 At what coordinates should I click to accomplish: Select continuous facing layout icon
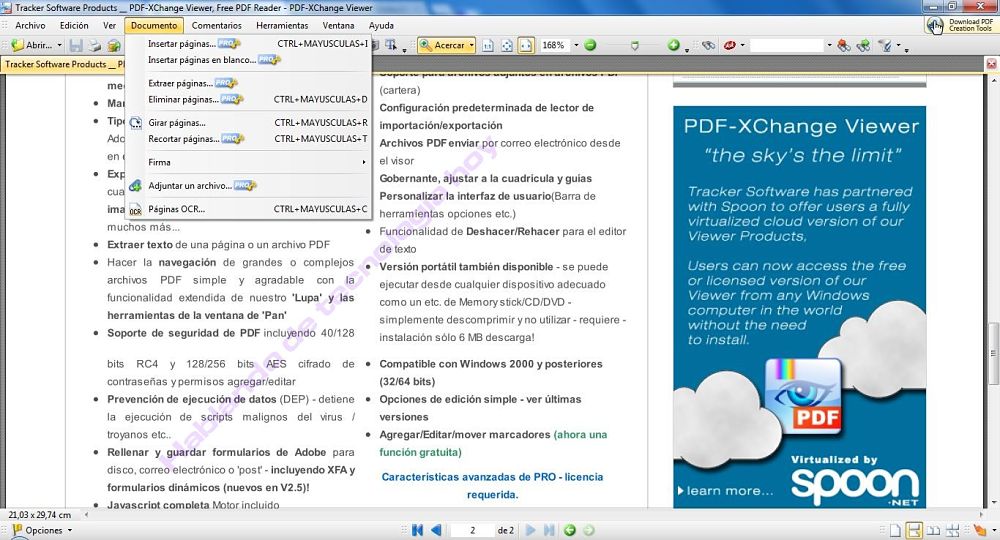coord(953,530)
